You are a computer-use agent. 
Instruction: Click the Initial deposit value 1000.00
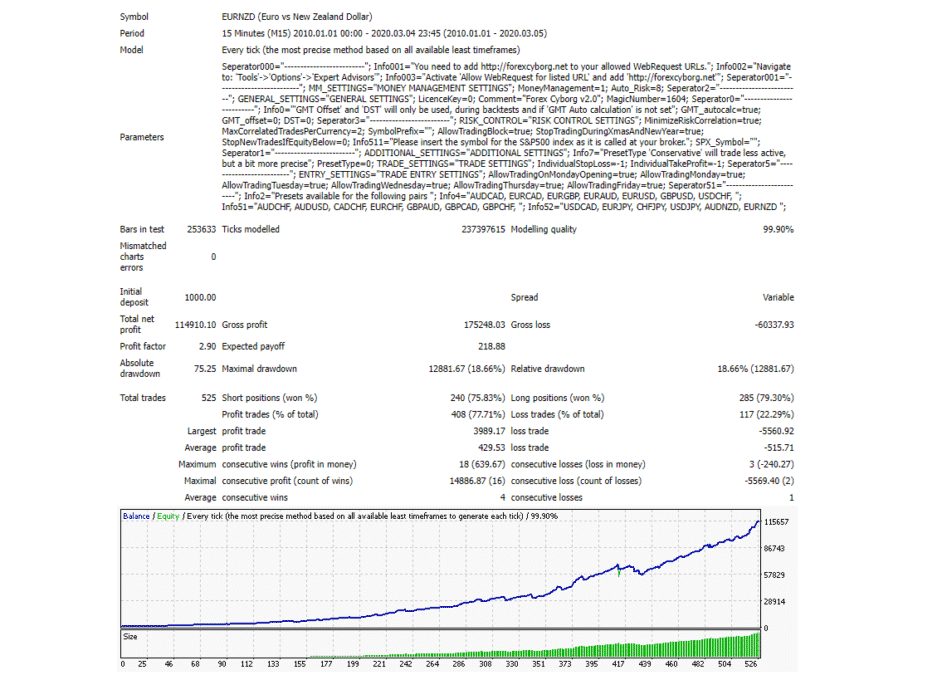click(200, 297)
